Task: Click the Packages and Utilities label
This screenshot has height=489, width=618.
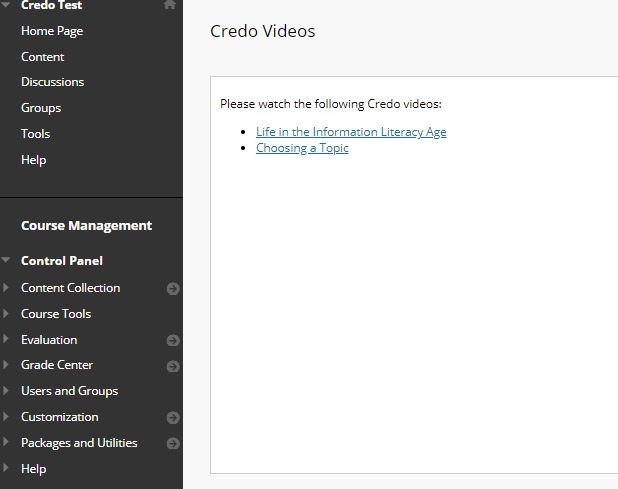Action: pos(79,443)
